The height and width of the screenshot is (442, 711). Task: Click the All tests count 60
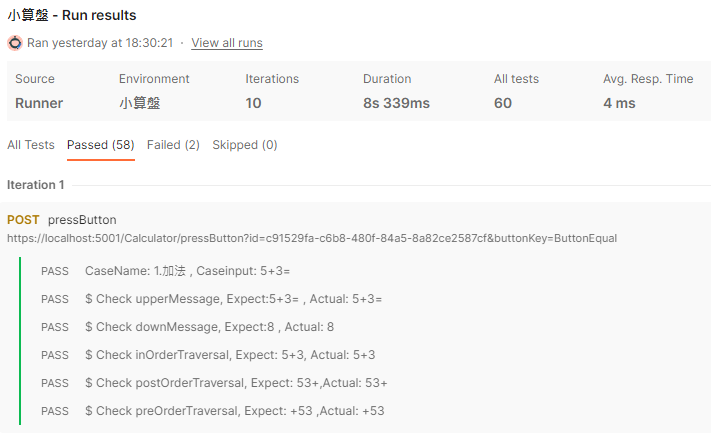pos(502,103)
